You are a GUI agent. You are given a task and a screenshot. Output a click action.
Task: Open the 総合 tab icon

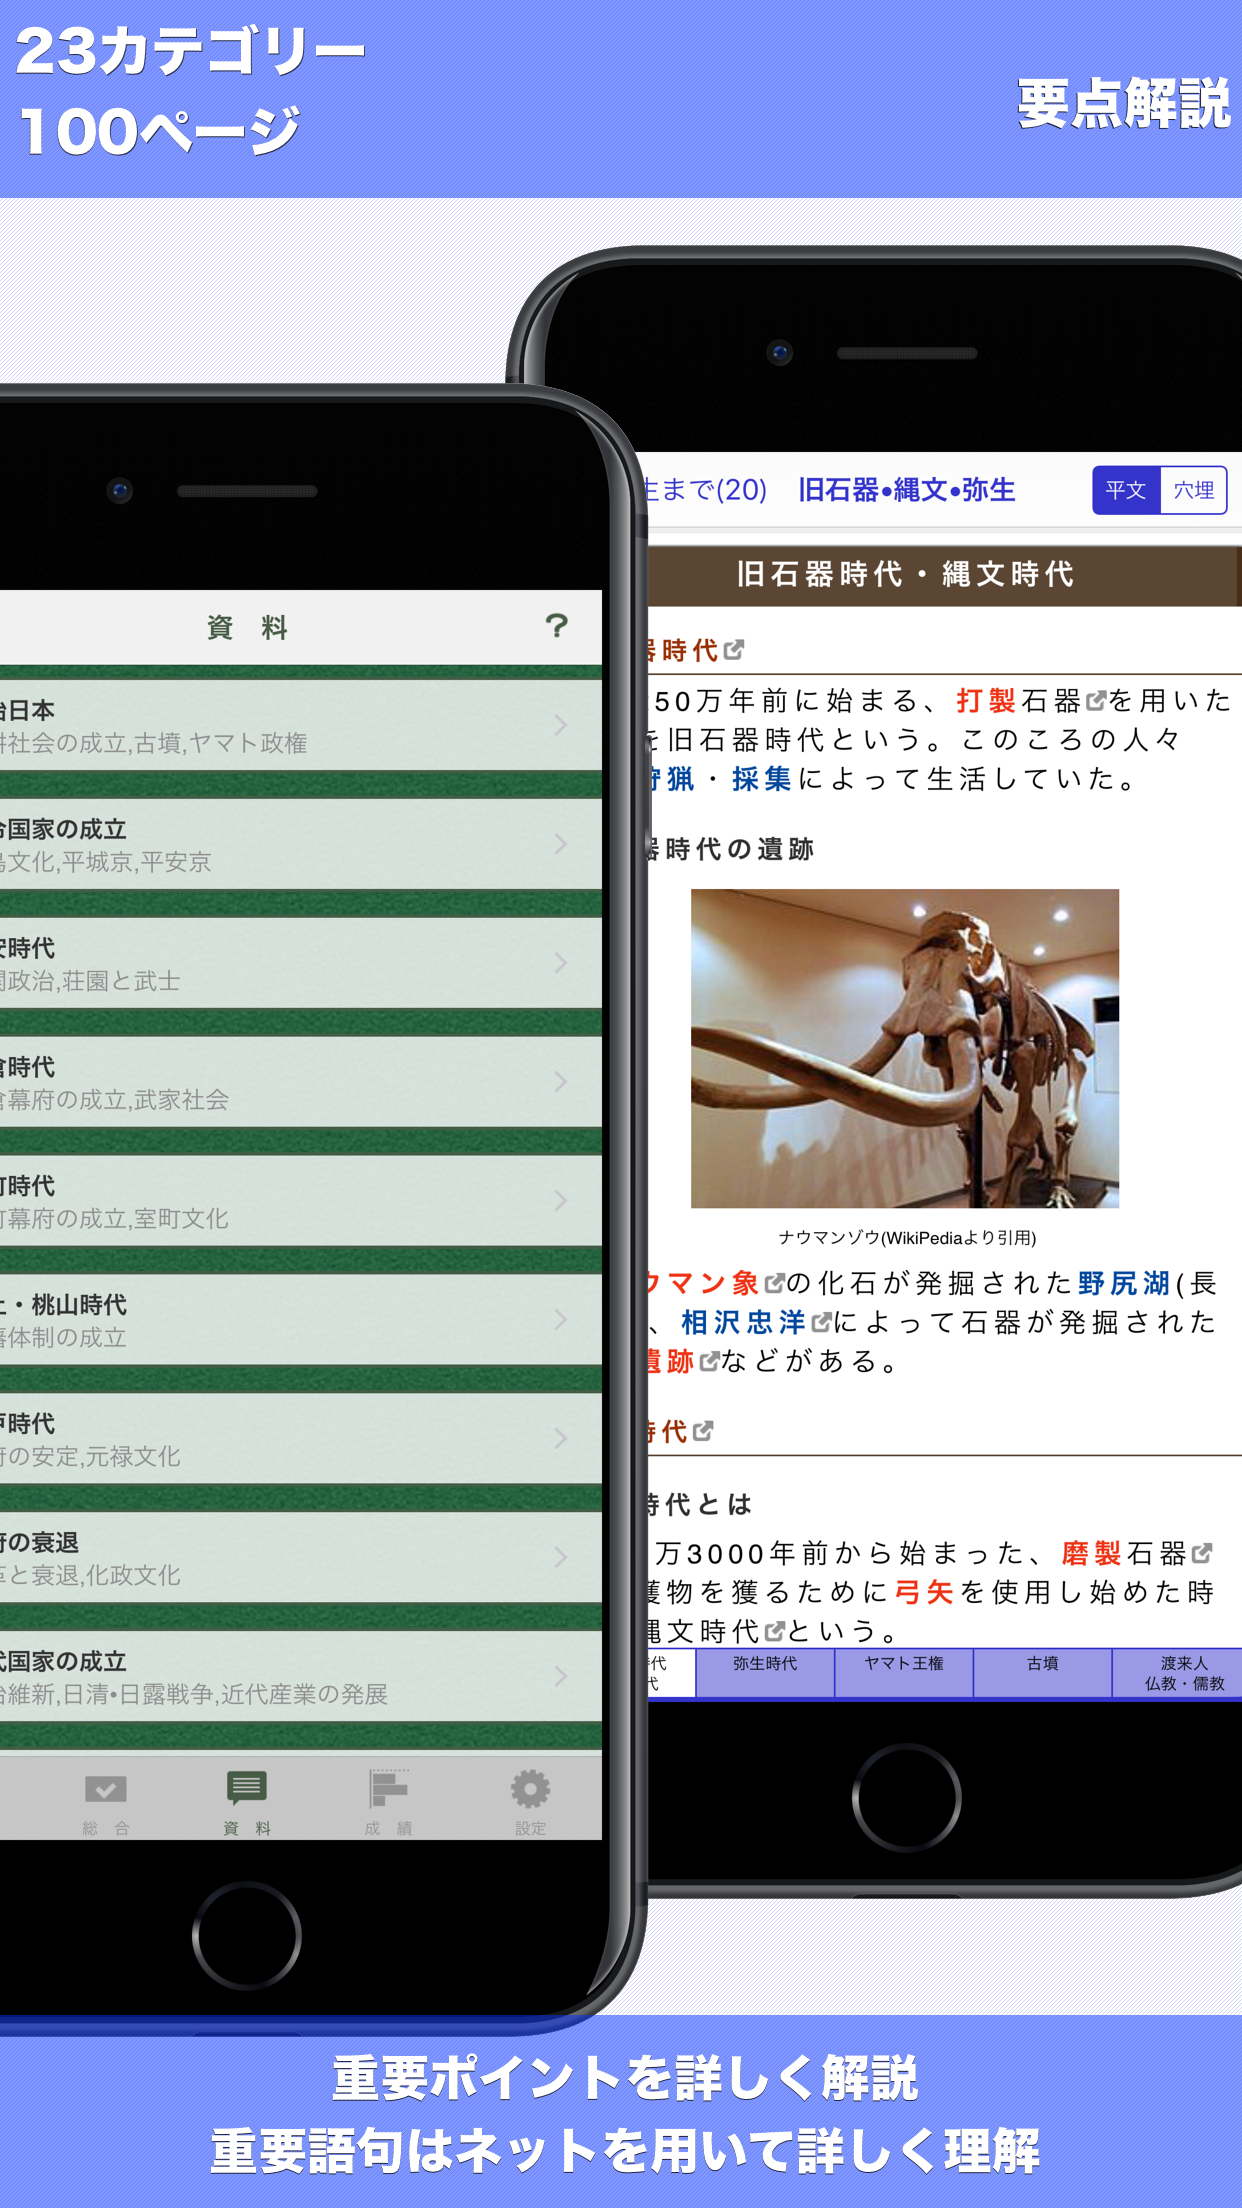[x=106, y=1803]
